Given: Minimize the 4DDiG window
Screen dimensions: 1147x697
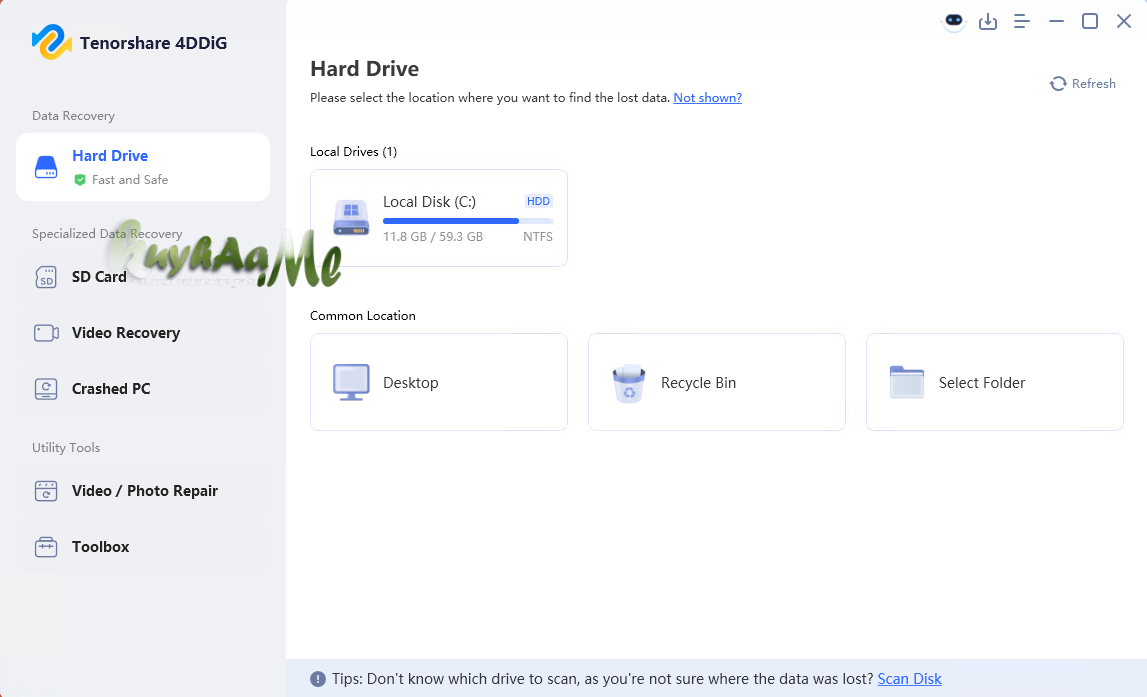Looking at the screenshot, I should [x=1056, y=21].
